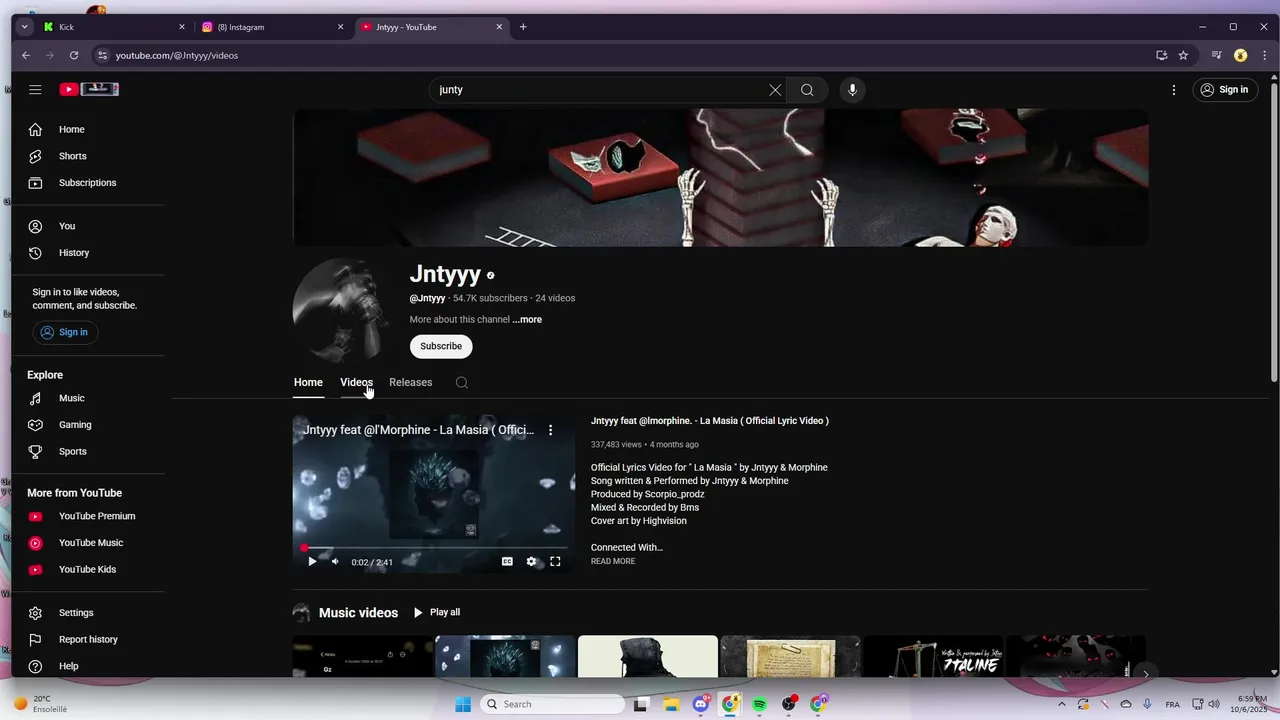Viewport: 1280px width, 720px height.
Task: Click Play all for Music videos
Action: pos(437,612)
